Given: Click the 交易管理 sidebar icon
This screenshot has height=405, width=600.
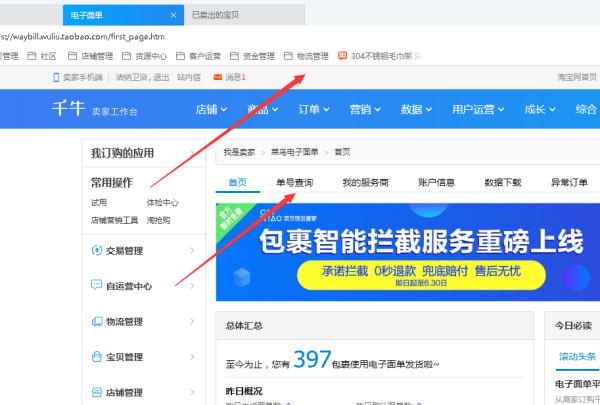Looking at the screenshot, I should (x=96, y=250).
